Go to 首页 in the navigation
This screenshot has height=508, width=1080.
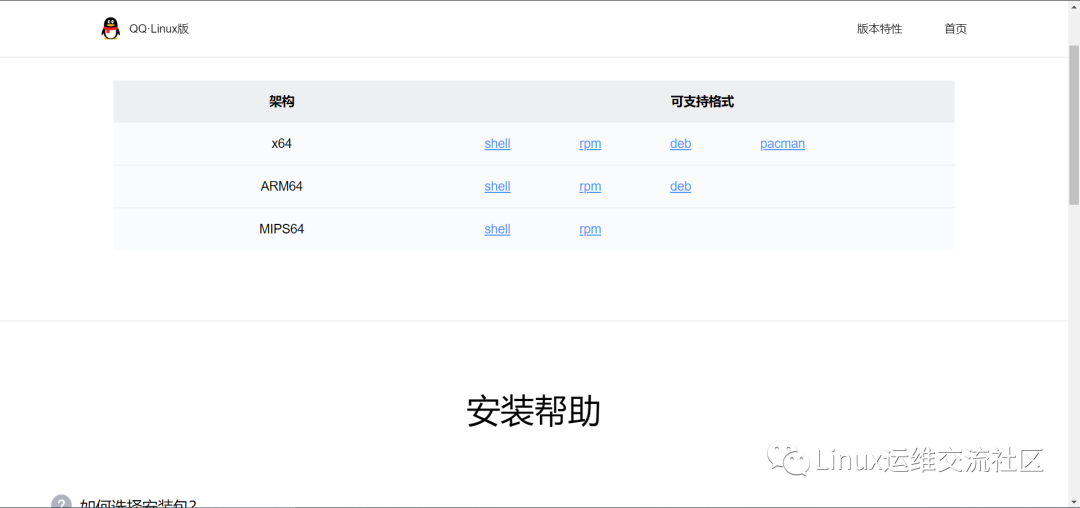[955, 29]
